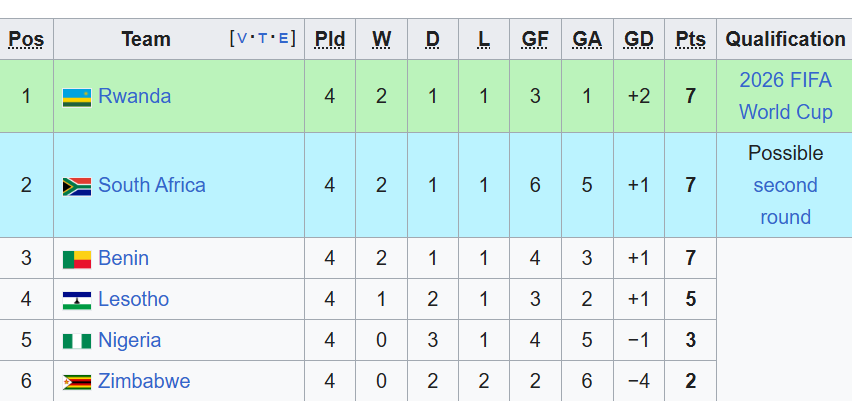Open the Rwanda team link
Image resolution: width=852 pixels, height=401 pixels.
point(134,96)
